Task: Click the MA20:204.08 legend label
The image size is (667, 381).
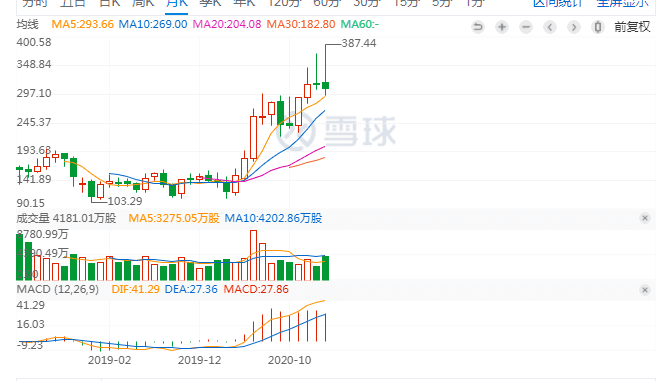Action: (227, 24)
